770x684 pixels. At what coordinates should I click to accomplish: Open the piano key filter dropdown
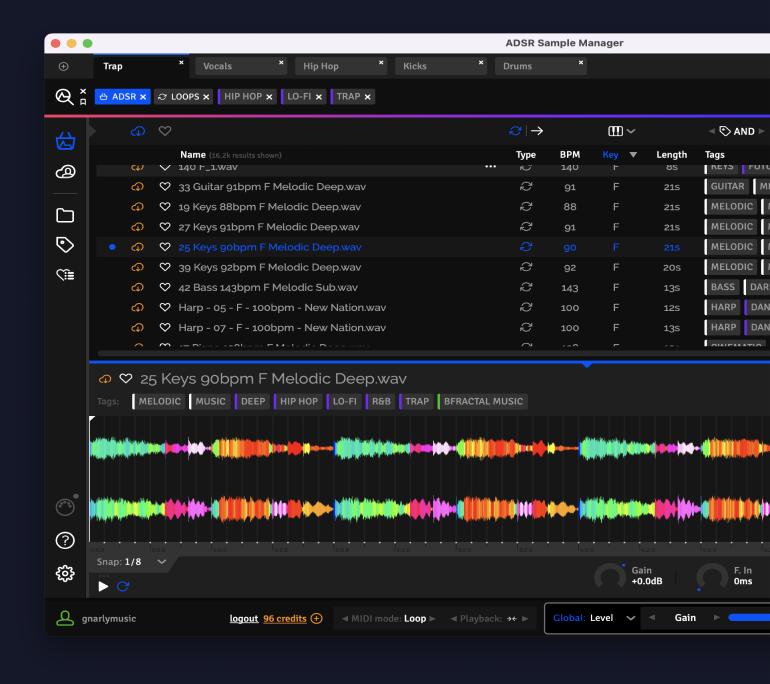click(622, 131)
